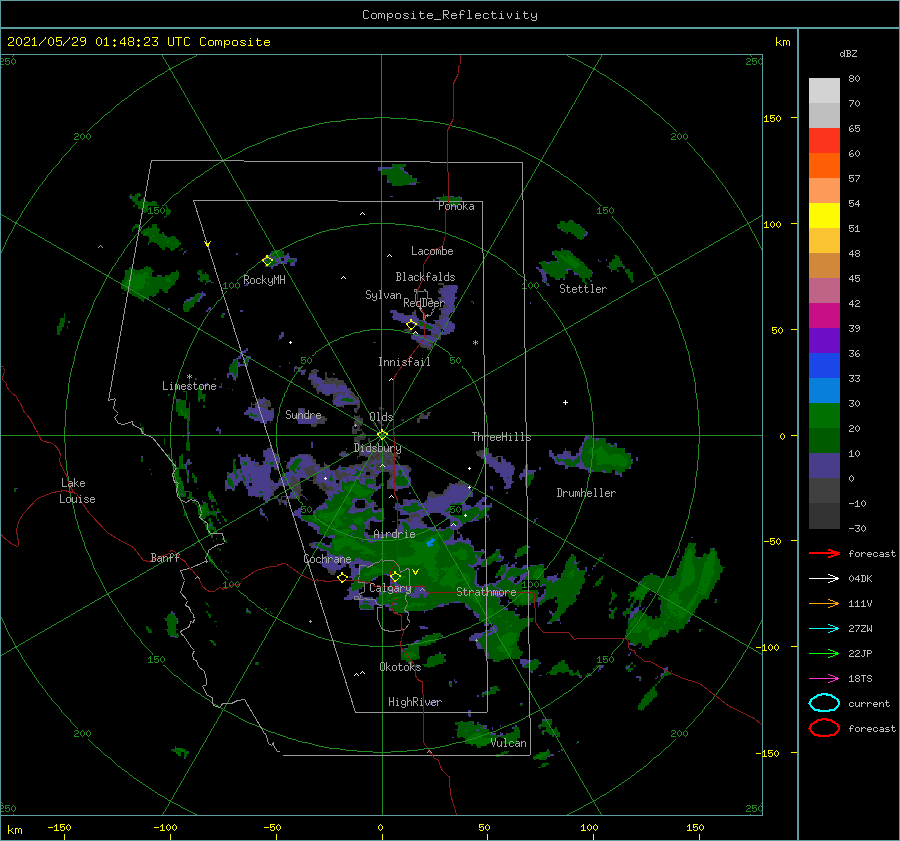Click the Innisfail city label
The image size is (900, 841).
pyautogui.click(x=404, y=362)
